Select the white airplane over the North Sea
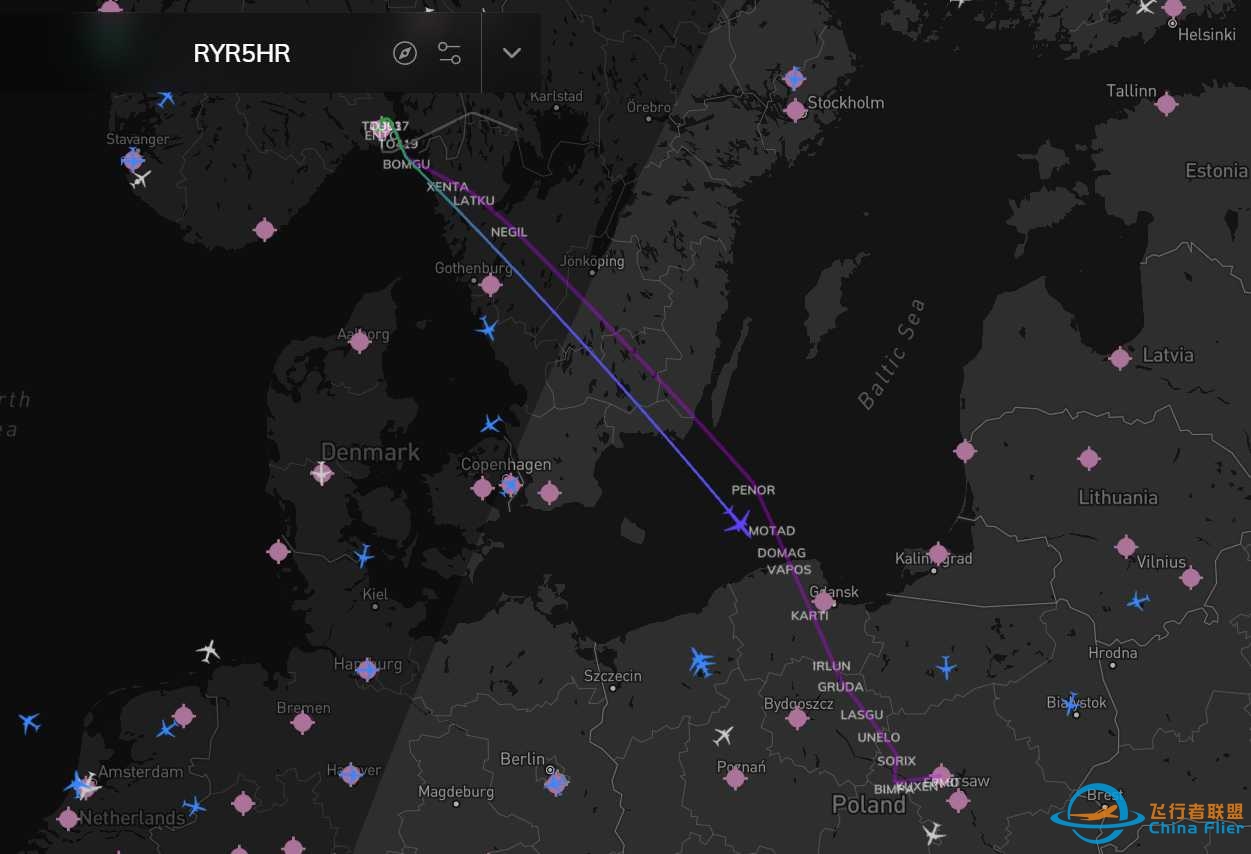1251x854 pixels. click(x=208, y=653)
